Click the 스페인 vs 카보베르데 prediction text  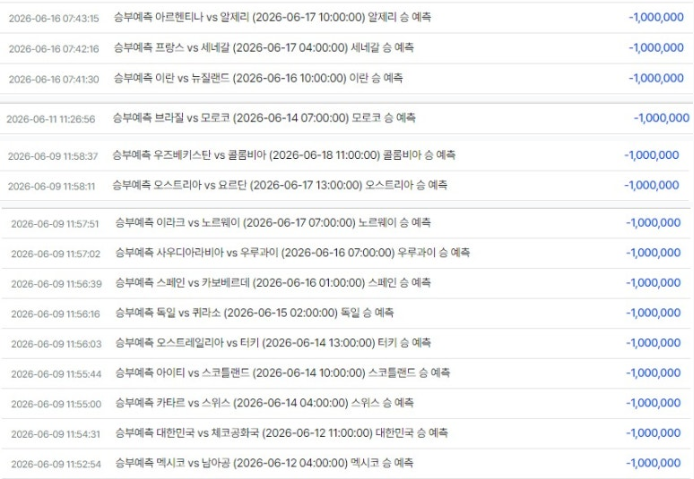(273, 283)
